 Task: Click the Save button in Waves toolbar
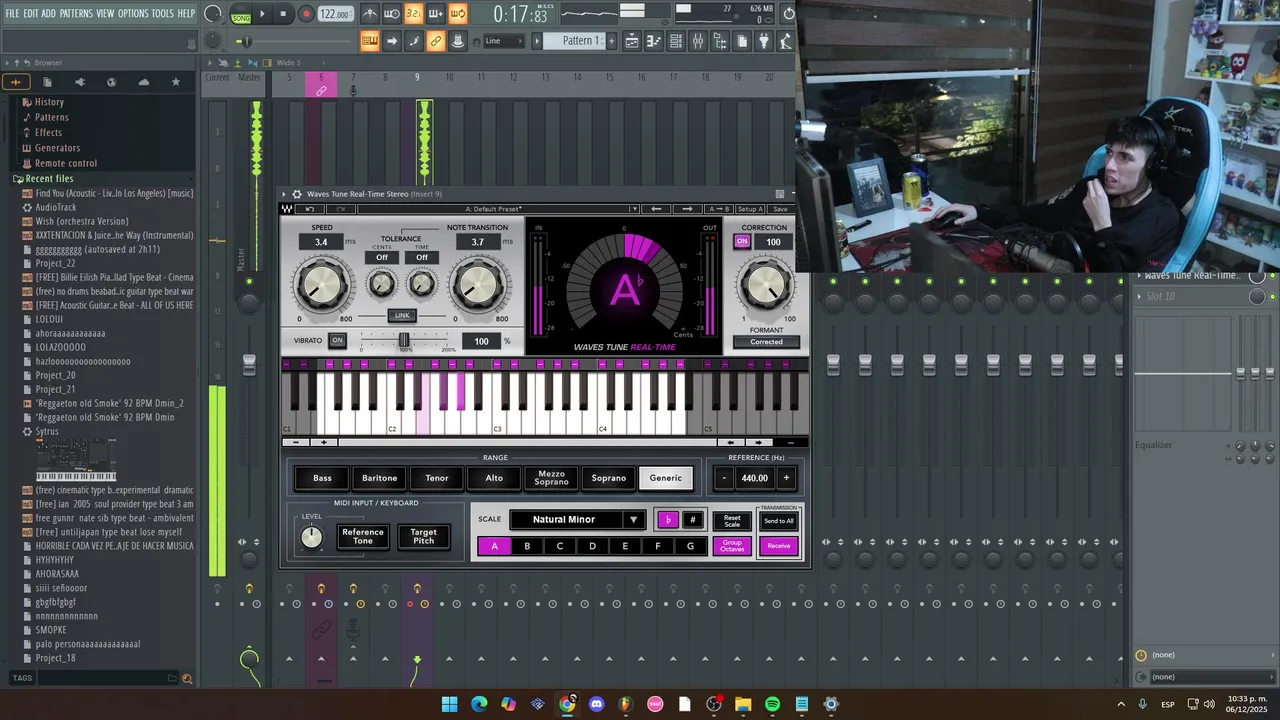point(780,209)
